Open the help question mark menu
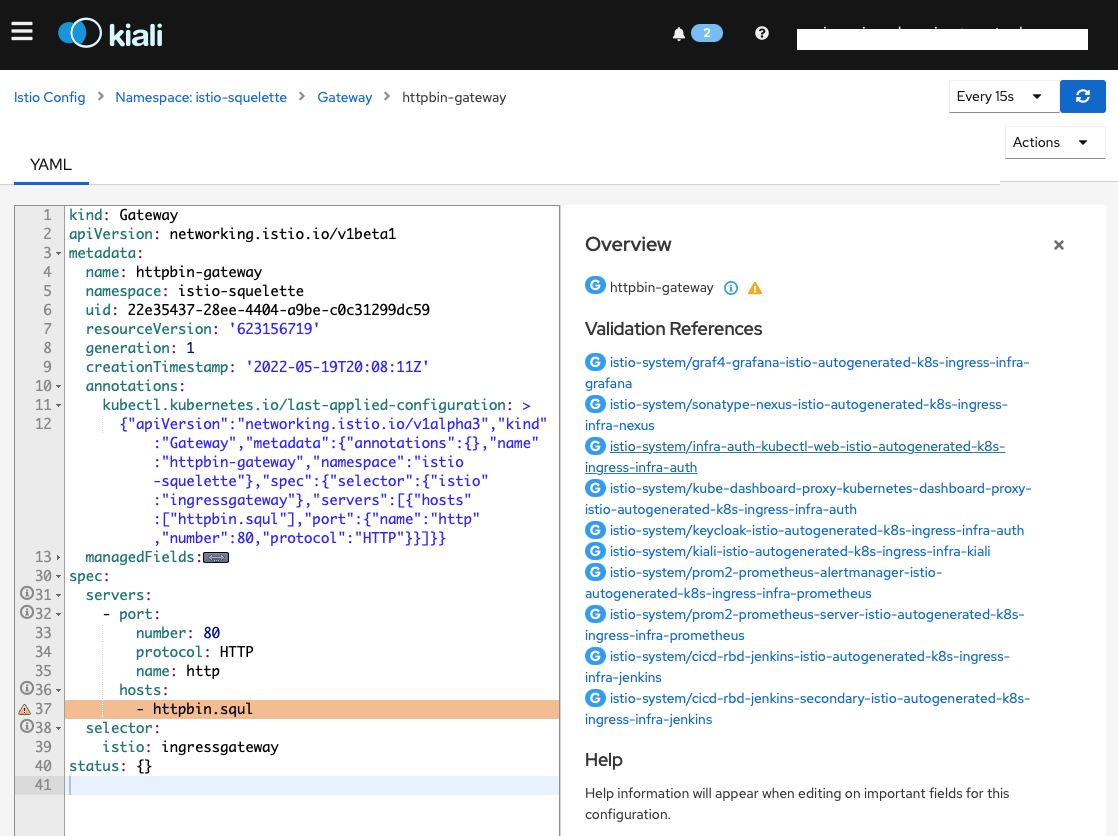Viewport: 1118px width, 836px height. click(761, 33)
